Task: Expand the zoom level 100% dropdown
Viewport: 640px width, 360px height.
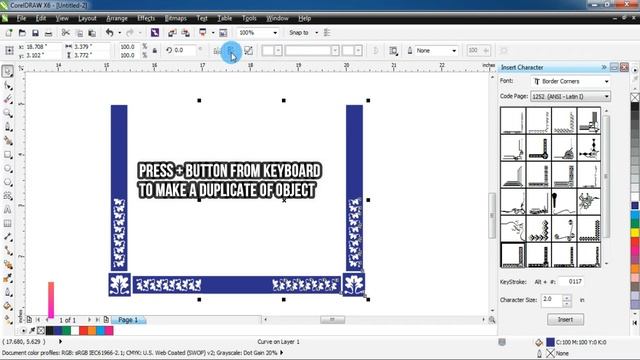Action: (275, 33)
